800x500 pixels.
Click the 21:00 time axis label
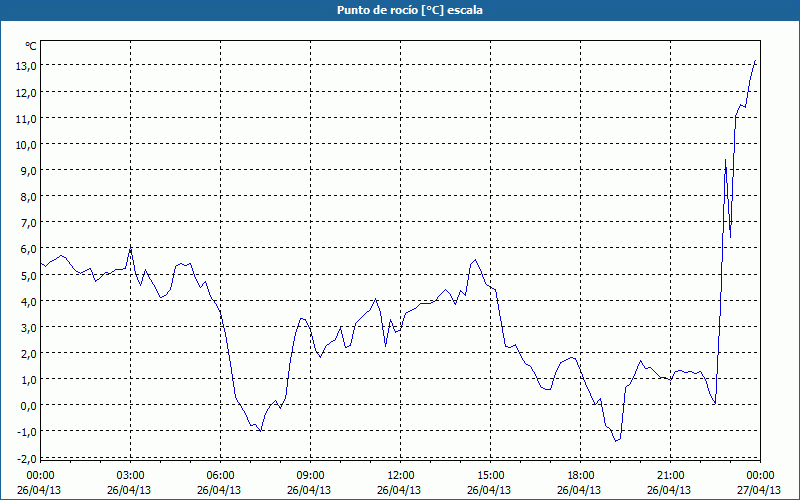pos(670,476)
